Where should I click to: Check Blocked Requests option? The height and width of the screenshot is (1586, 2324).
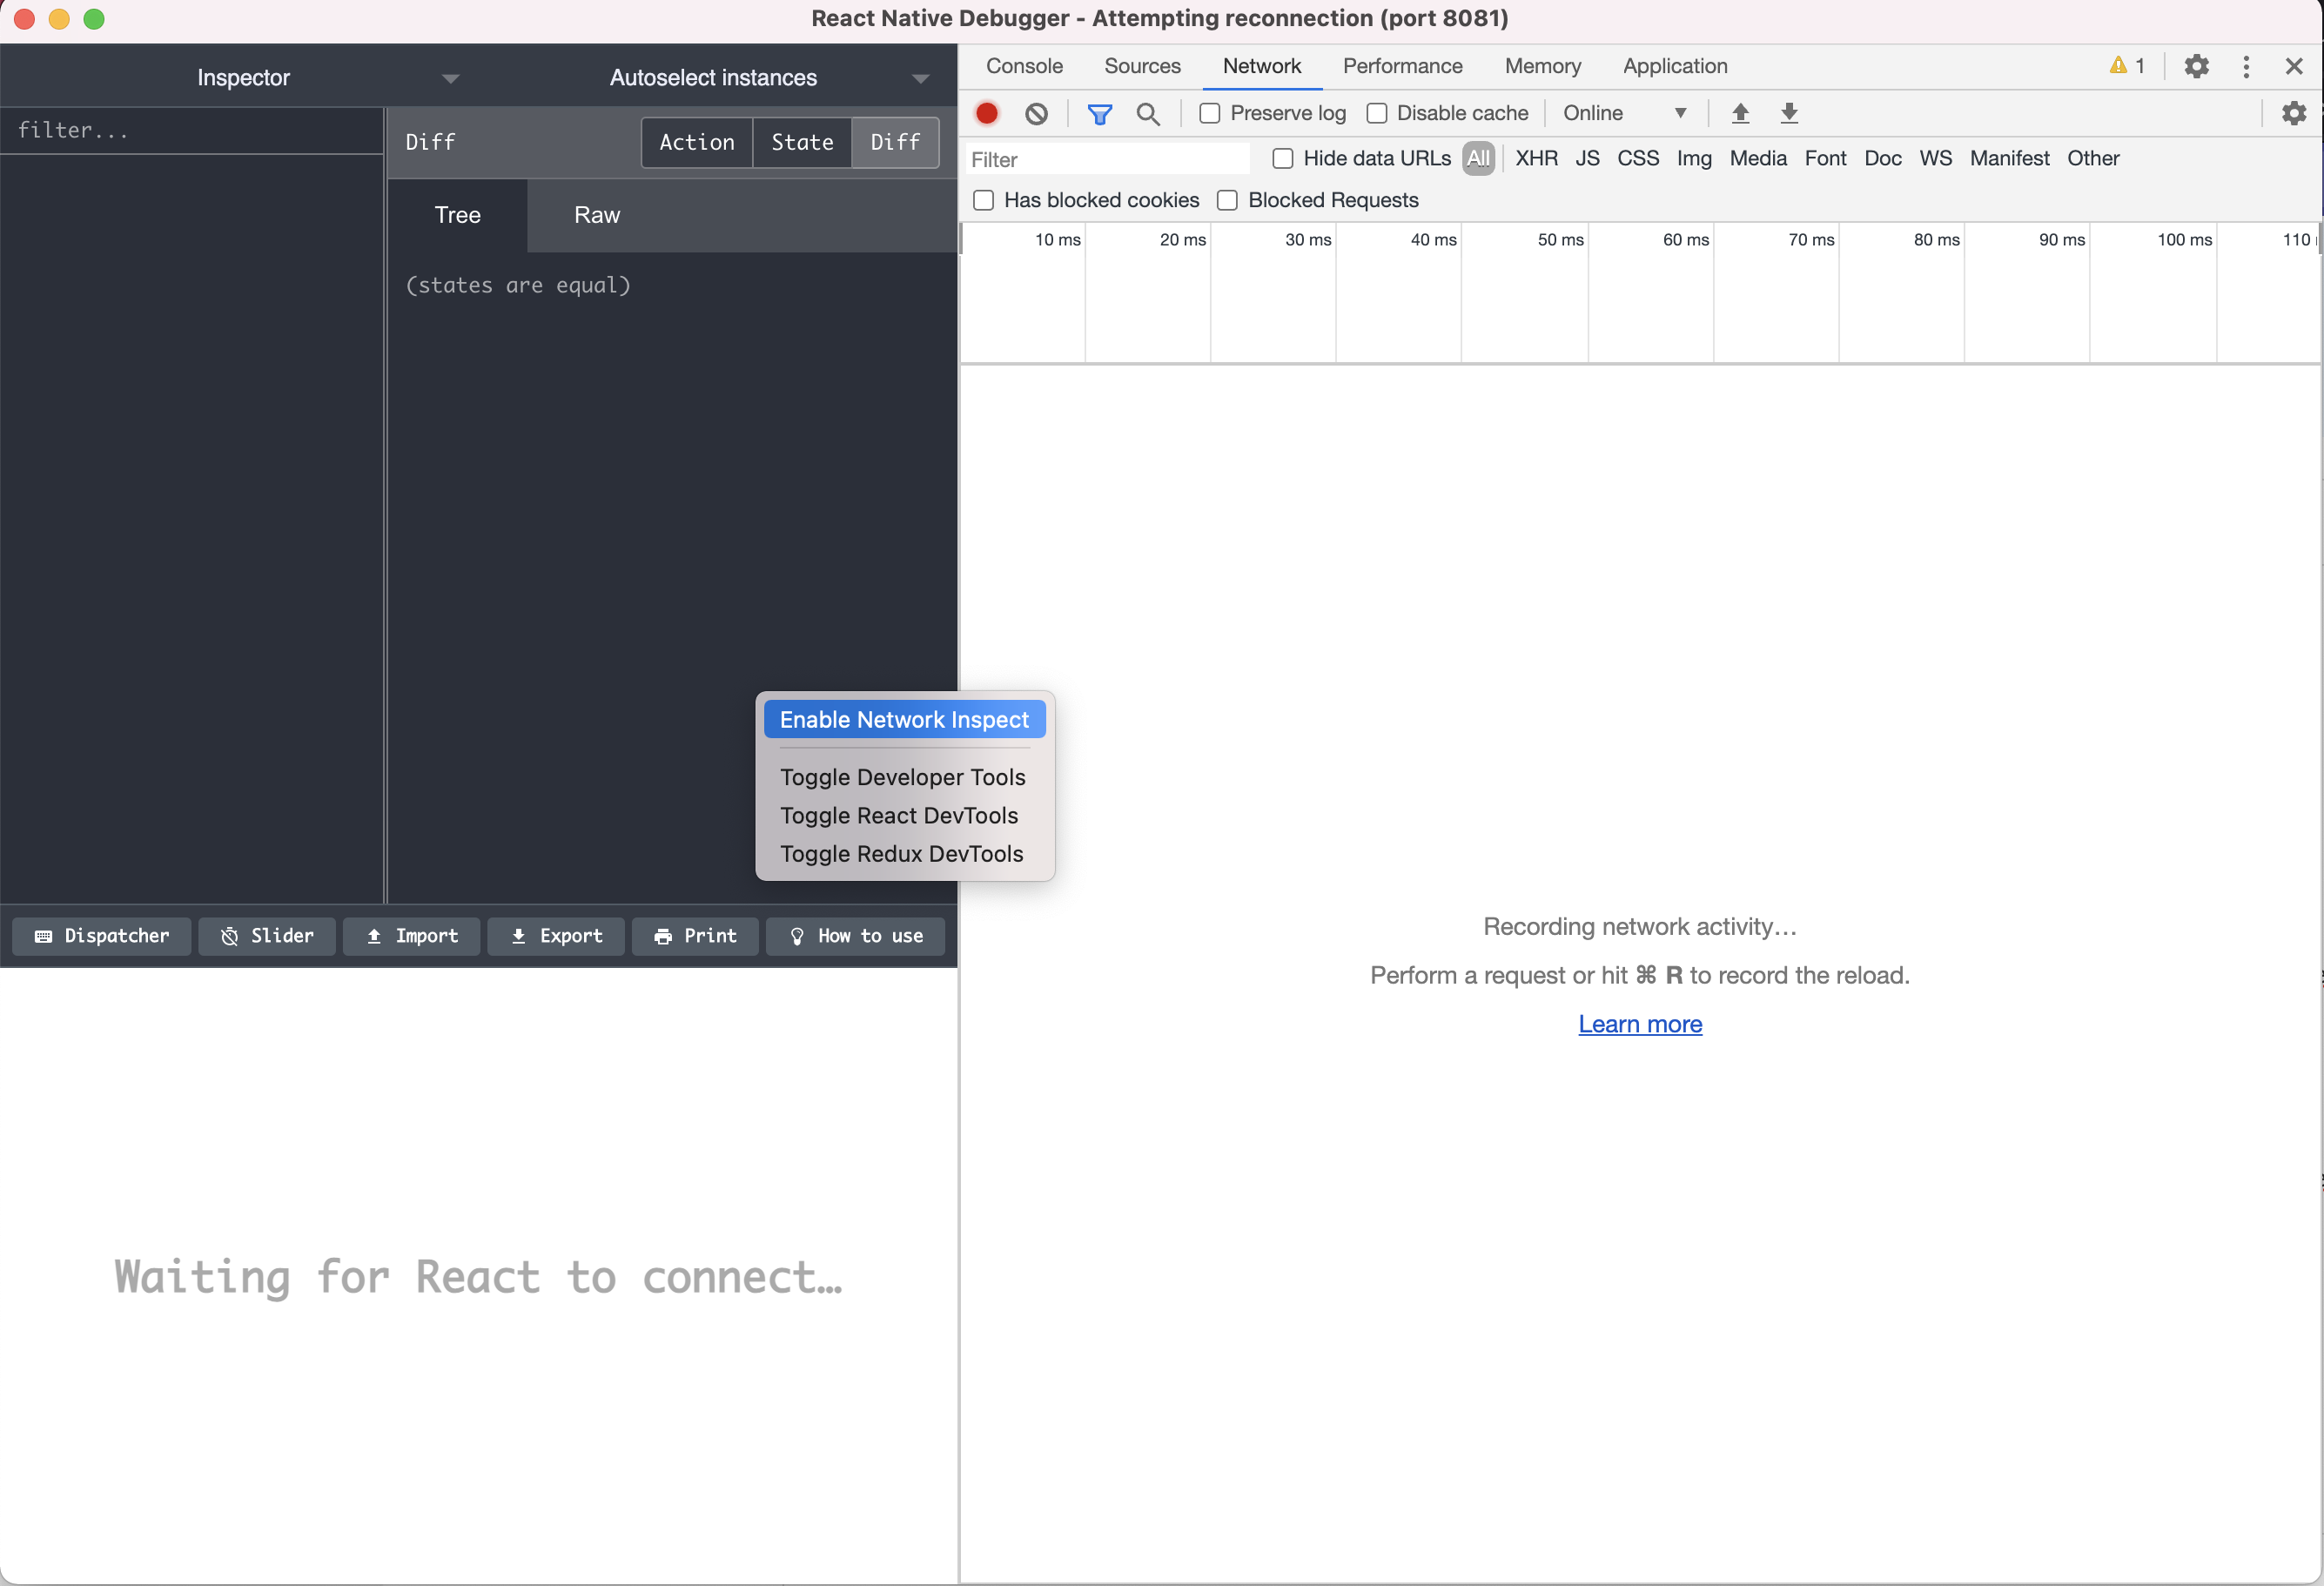[x=1227, y=200]
